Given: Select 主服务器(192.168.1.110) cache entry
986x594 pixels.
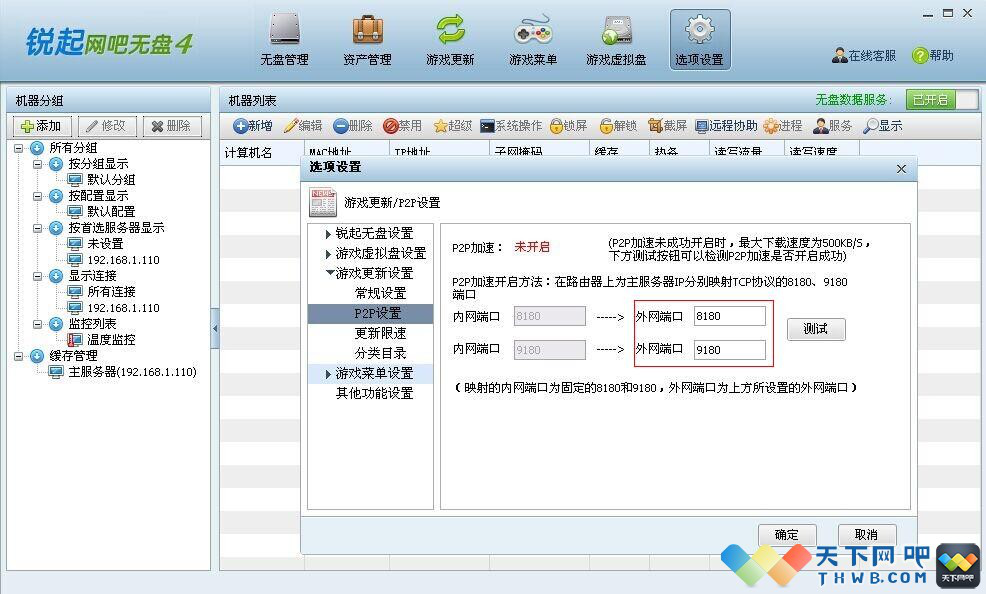Looking at the screenshot, I should tap(132, 372).
